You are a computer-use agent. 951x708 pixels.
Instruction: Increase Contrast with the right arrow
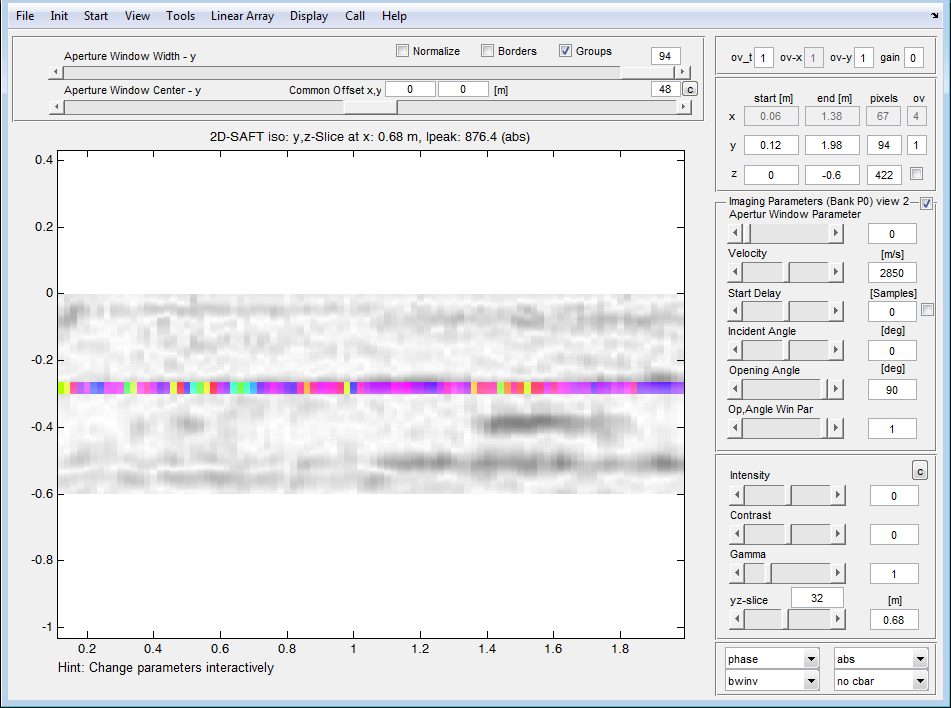pyautogui.click(x=838, y=534)
